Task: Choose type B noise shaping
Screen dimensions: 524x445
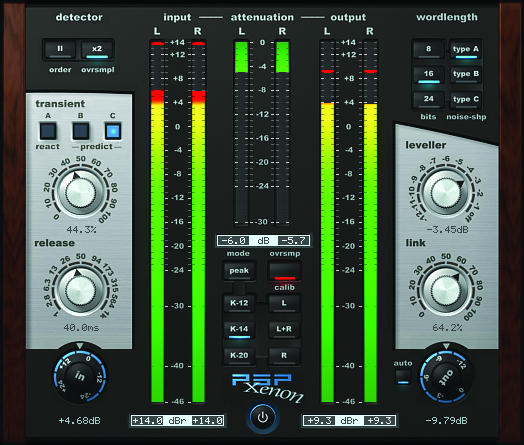Action: [466, 74]
